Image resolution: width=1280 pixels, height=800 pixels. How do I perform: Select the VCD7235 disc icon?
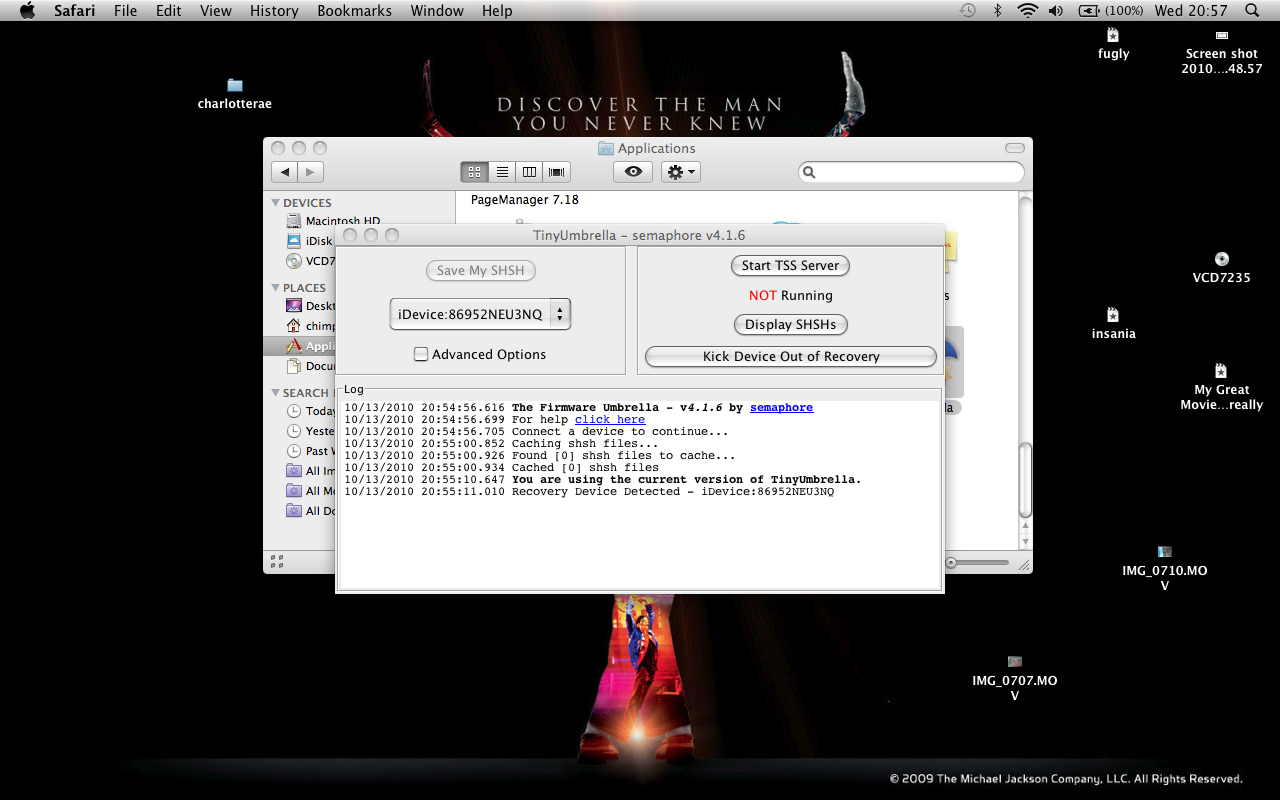1221,268
